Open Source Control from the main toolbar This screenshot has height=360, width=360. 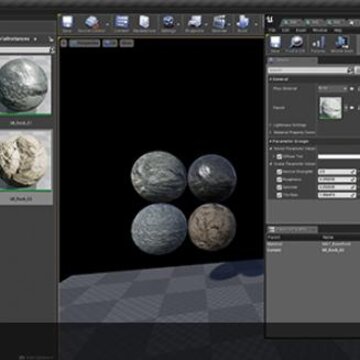pyautogui.click(x=91, y=22)
